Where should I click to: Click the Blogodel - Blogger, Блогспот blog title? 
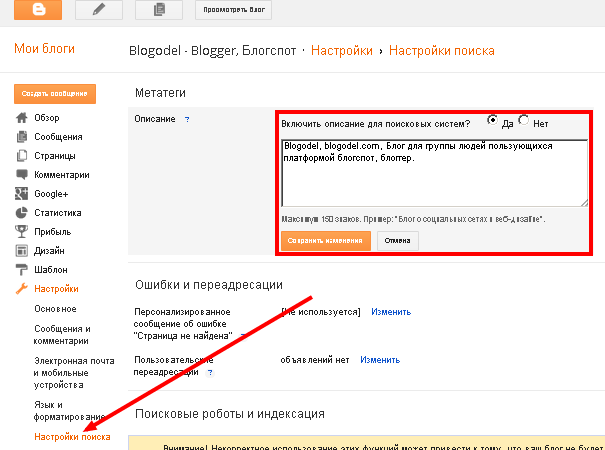pyautogui.click(x=213, y=51)
